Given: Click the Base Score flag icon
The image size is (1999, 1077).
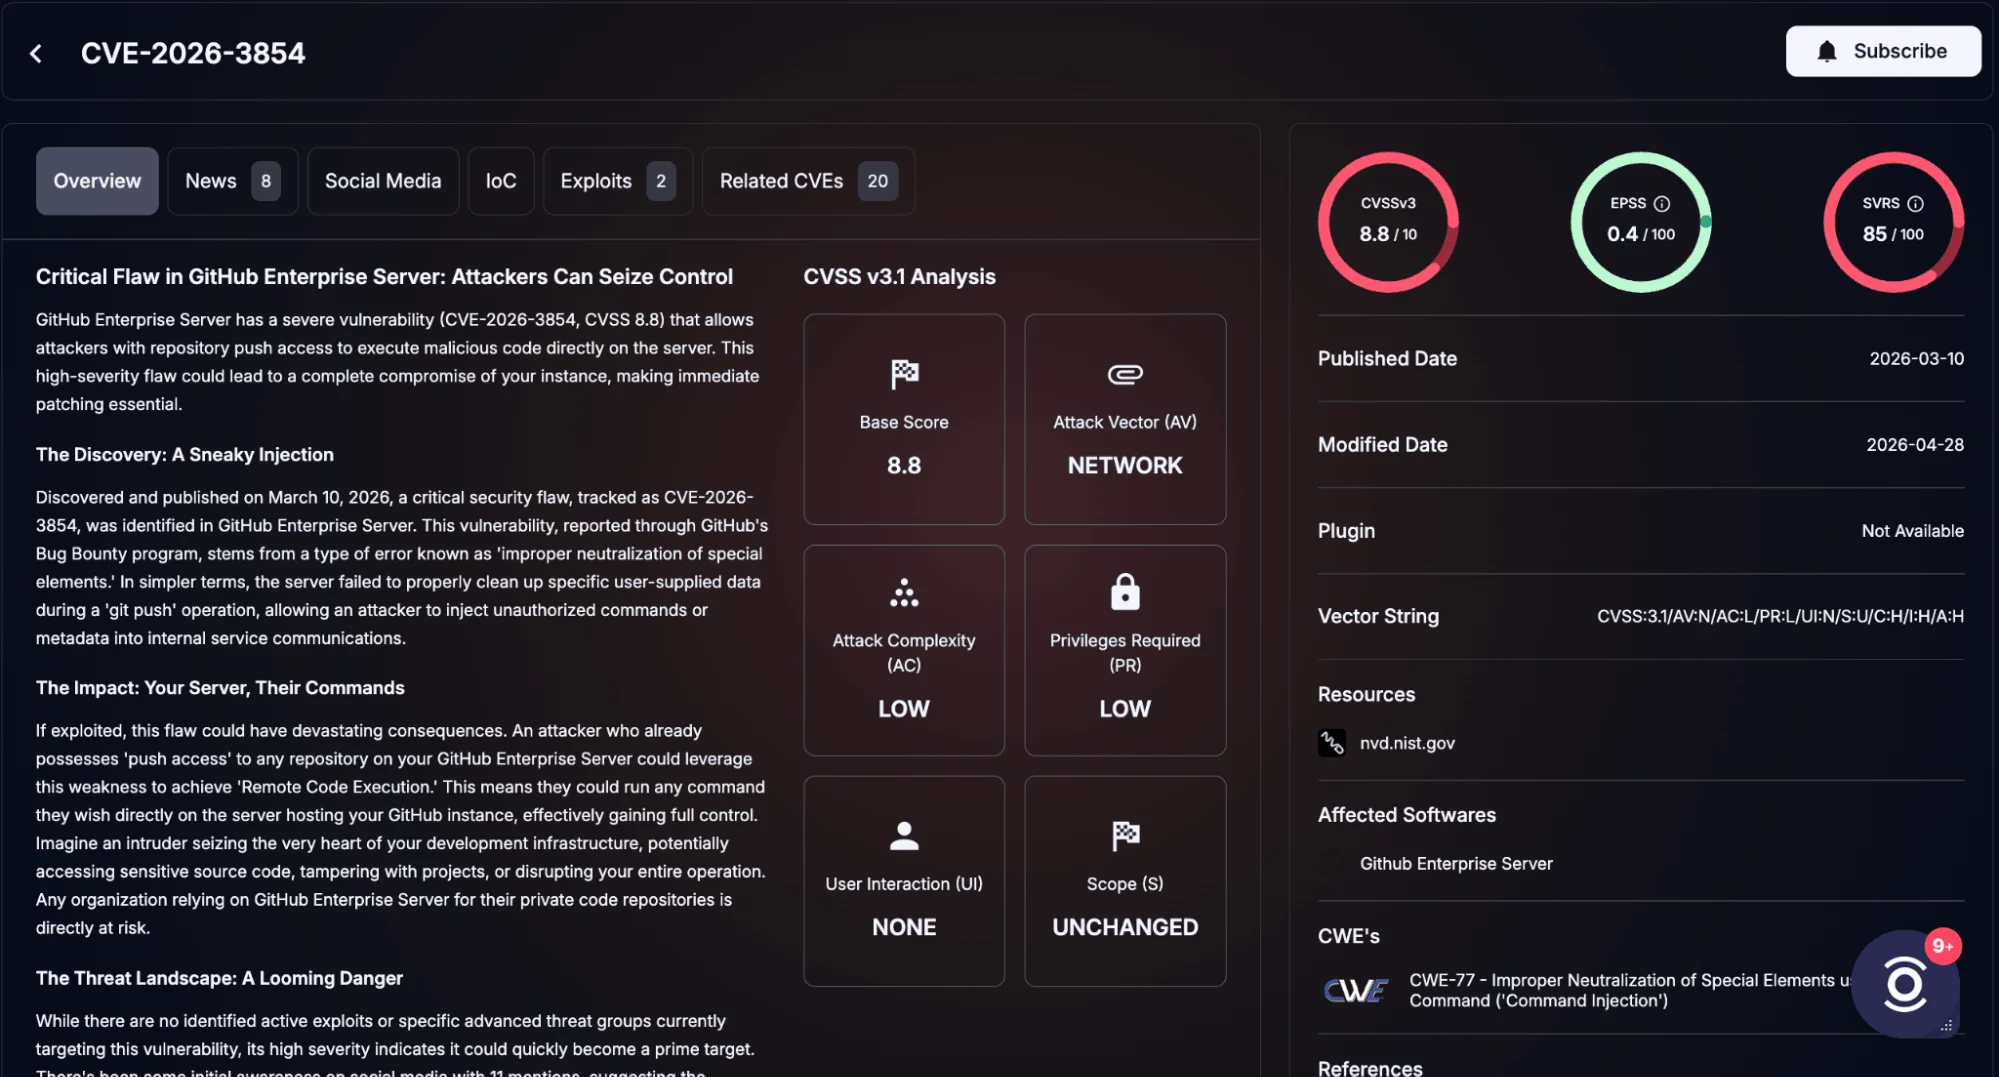Looking at the screenshot, I should [x=904, y=374].
